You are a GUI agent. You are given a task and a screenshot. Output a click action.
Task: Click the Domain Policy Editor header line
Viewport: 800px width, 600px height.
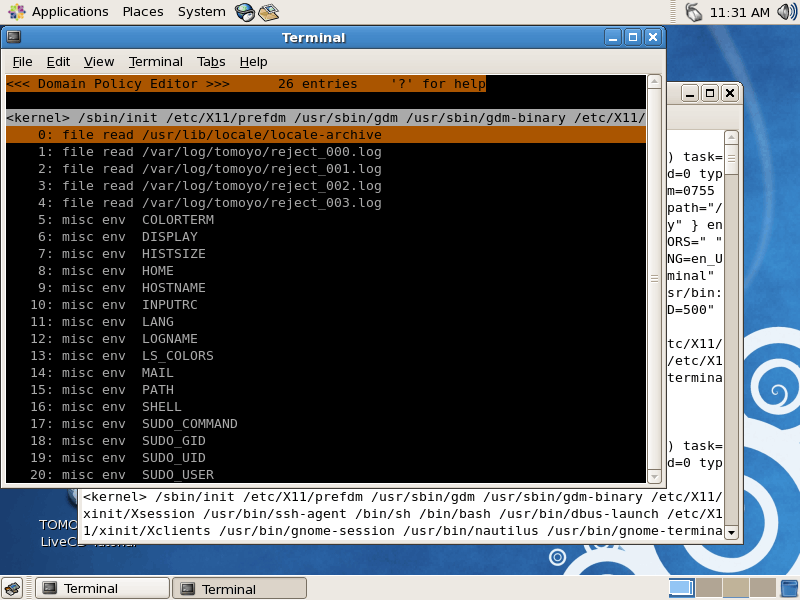246,84
